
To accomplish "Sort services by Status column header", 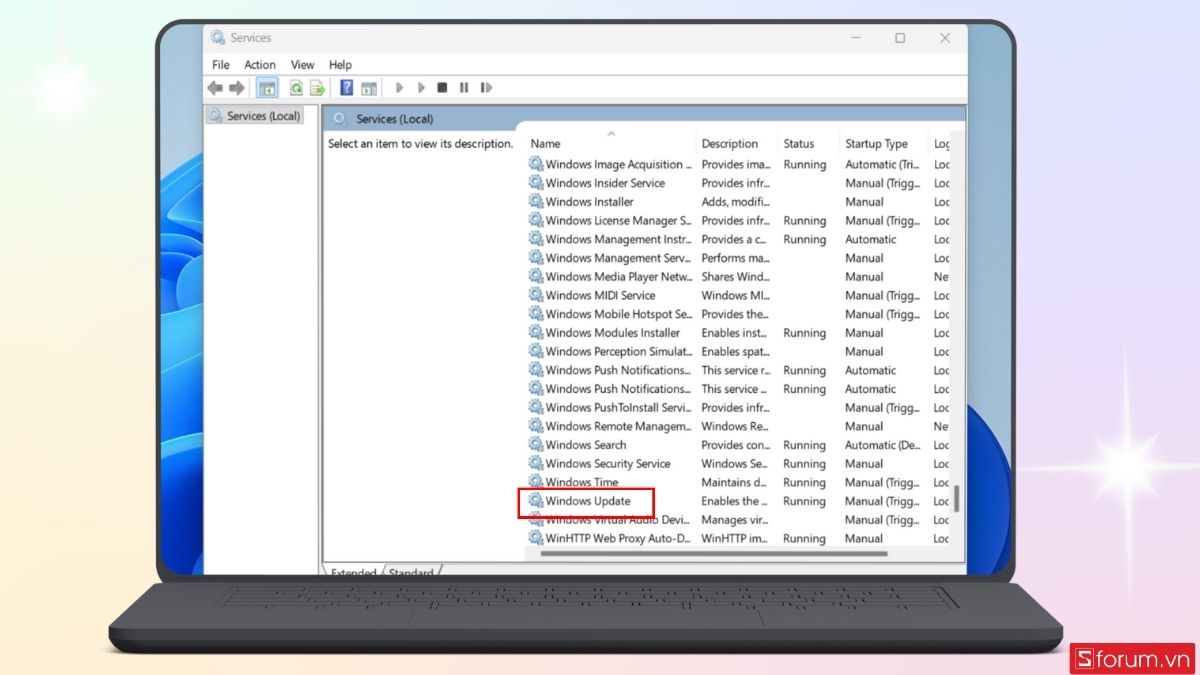I will pos(799,144).
